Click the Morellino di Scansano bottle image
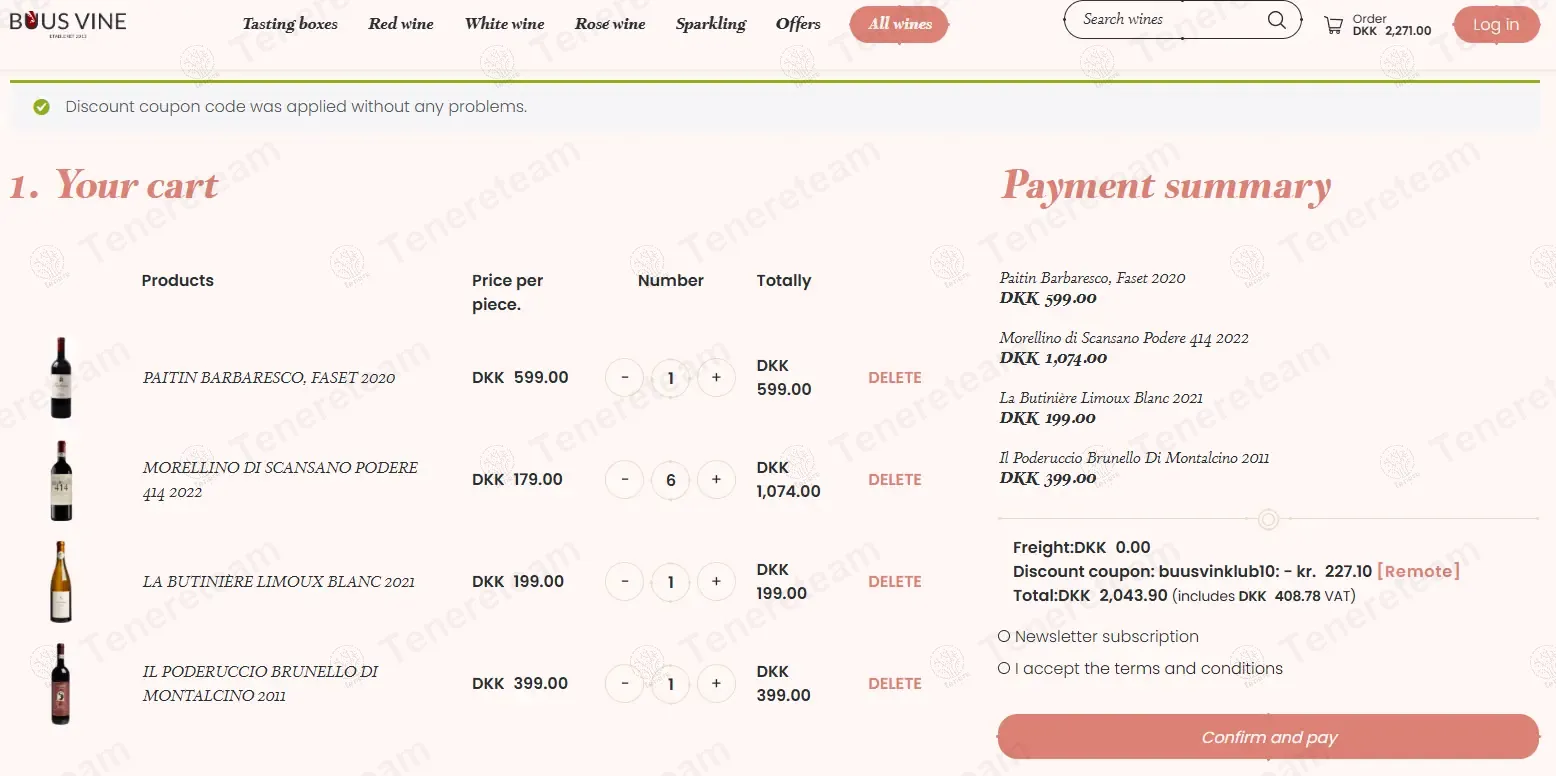The height and width of the screenshot is (776, 1556). click(61, 480)
